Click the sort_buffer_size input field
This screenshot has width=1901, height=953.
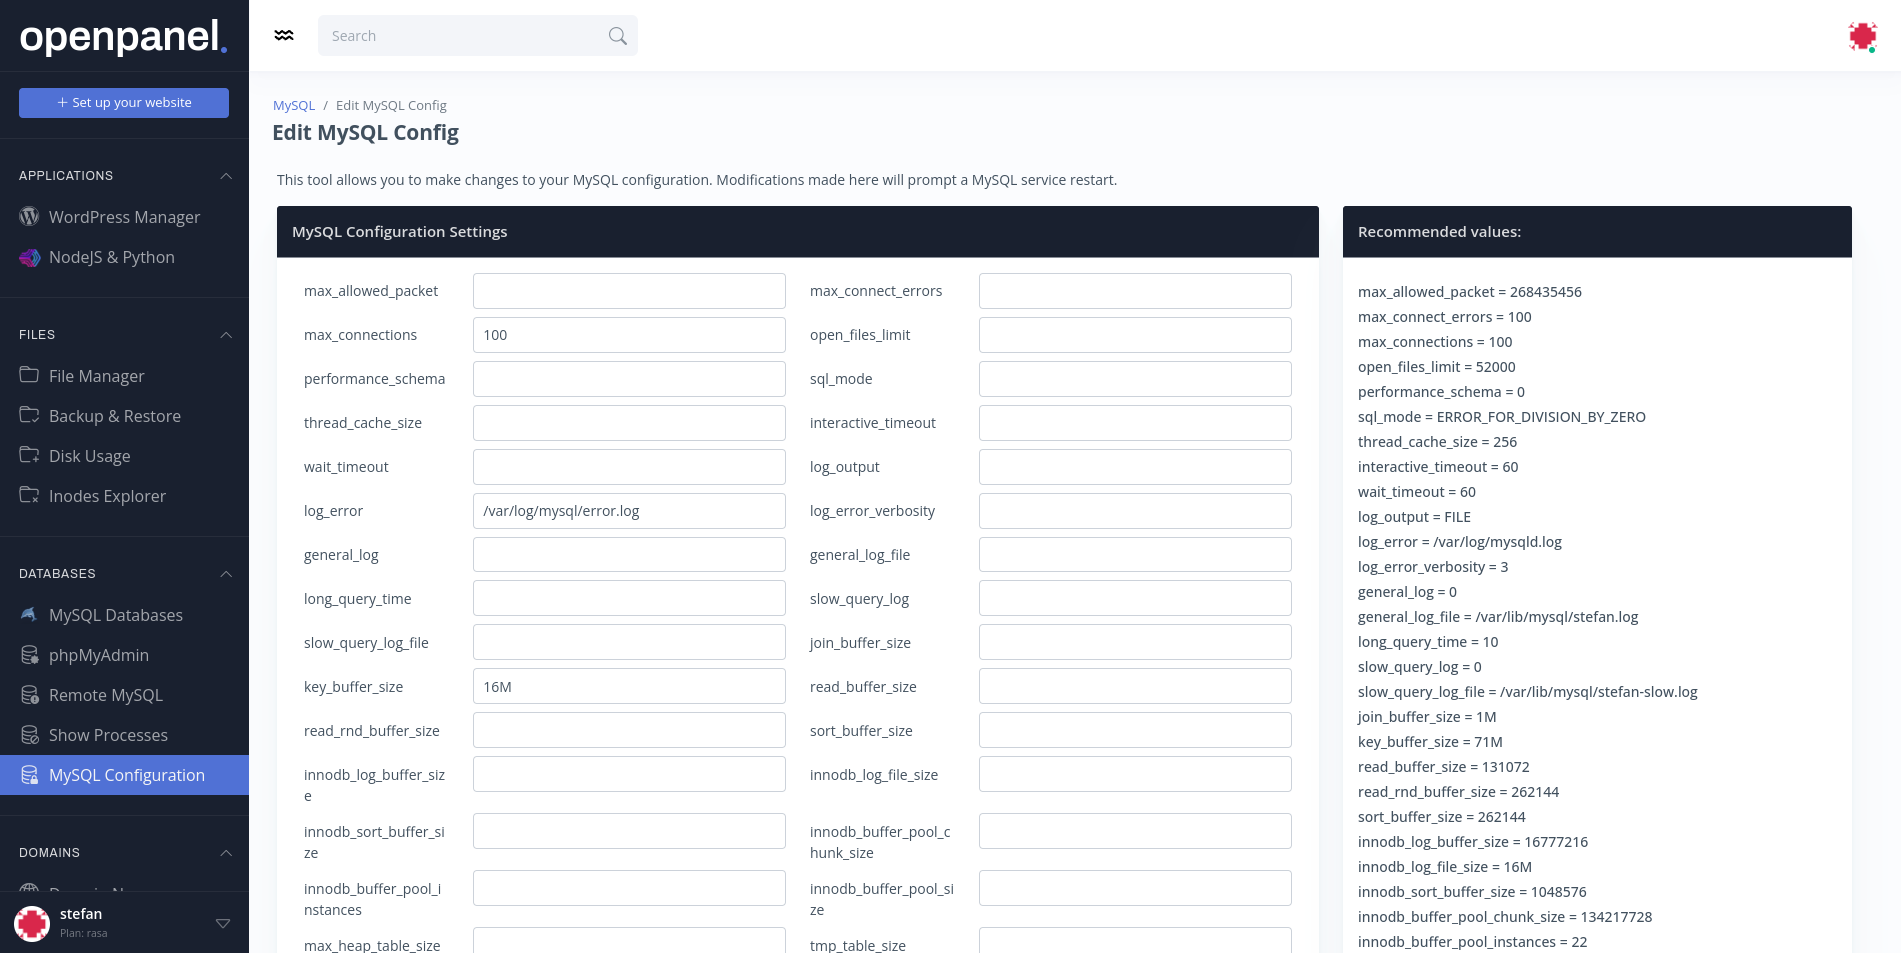point(1135,731)
